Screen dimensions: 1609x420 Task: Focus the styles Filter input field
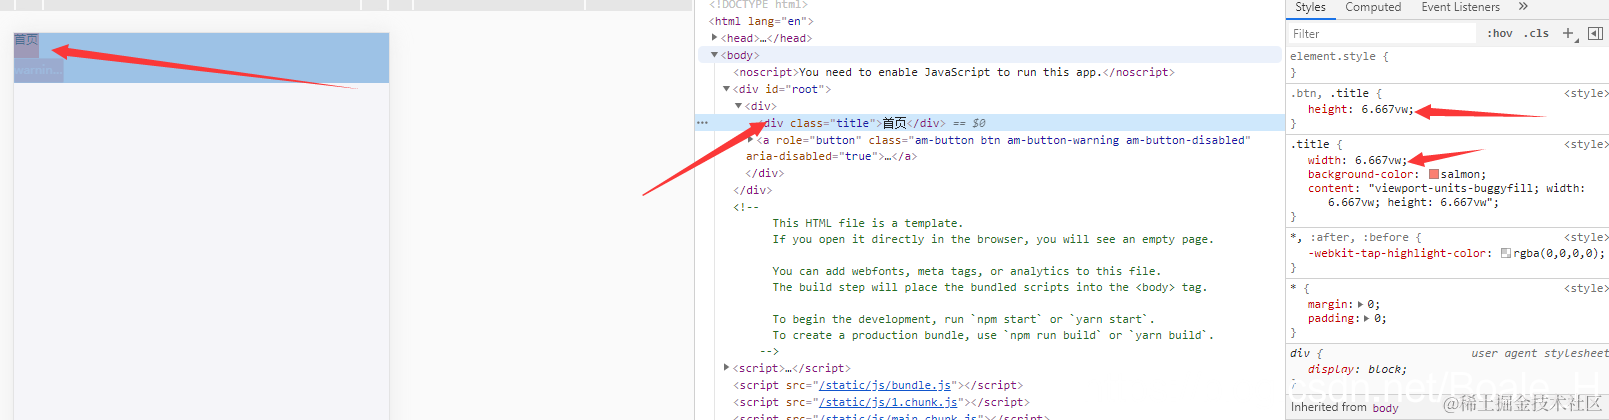click(x=1382, y=33)
